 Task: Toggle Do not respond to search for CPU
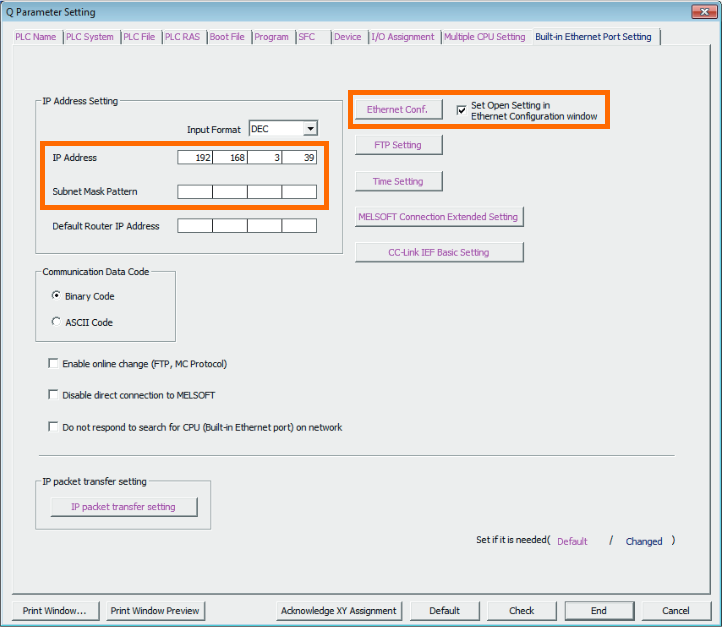pos(53,427)
